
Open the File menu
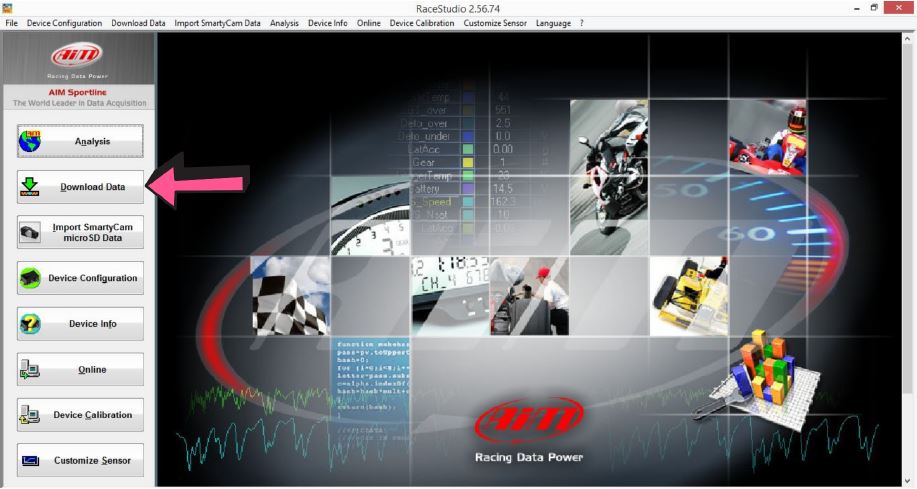12,23
